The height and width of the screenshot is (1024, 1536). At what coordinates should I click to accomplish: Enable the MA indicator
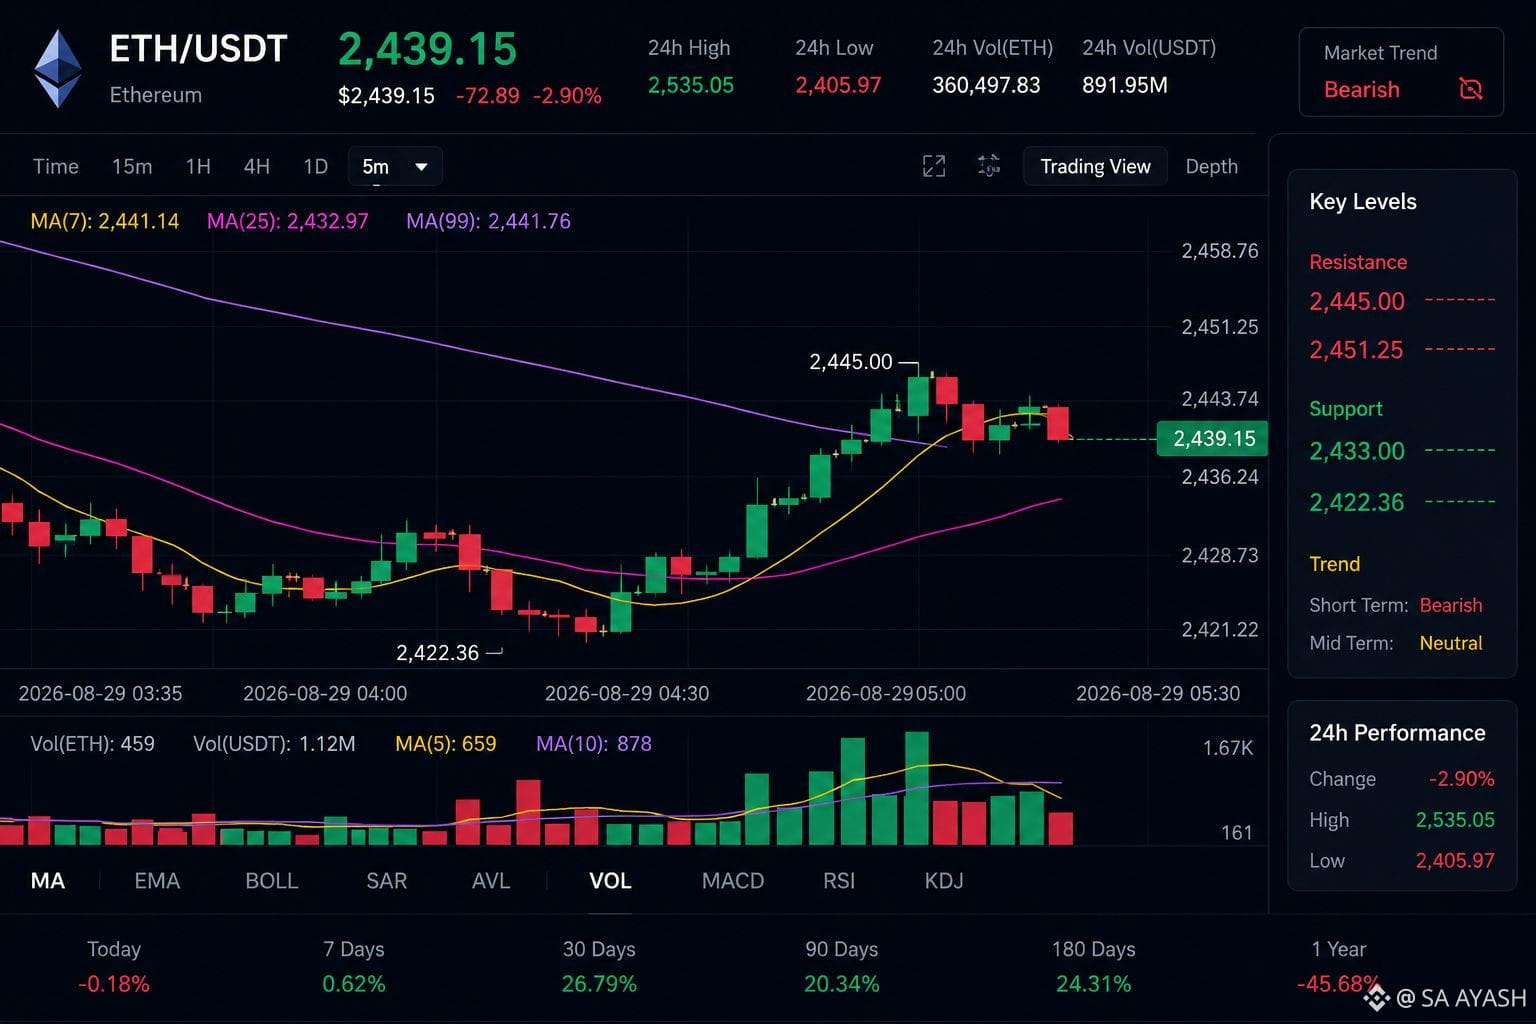click(x=48, y=880)
